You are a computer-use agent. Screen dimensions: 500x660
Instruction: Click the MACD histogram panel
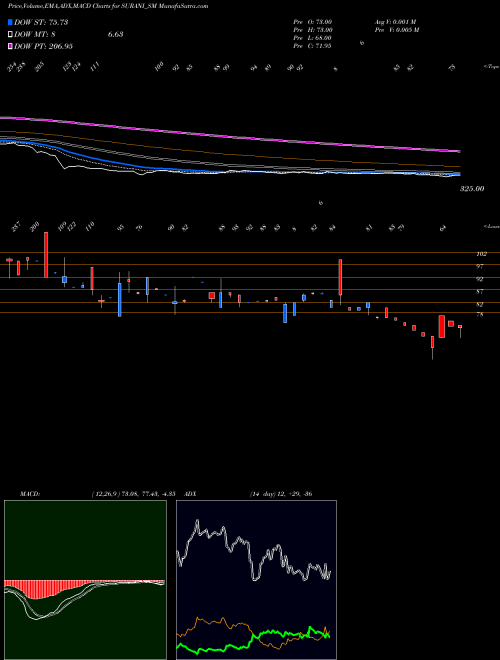pos(85,580)
